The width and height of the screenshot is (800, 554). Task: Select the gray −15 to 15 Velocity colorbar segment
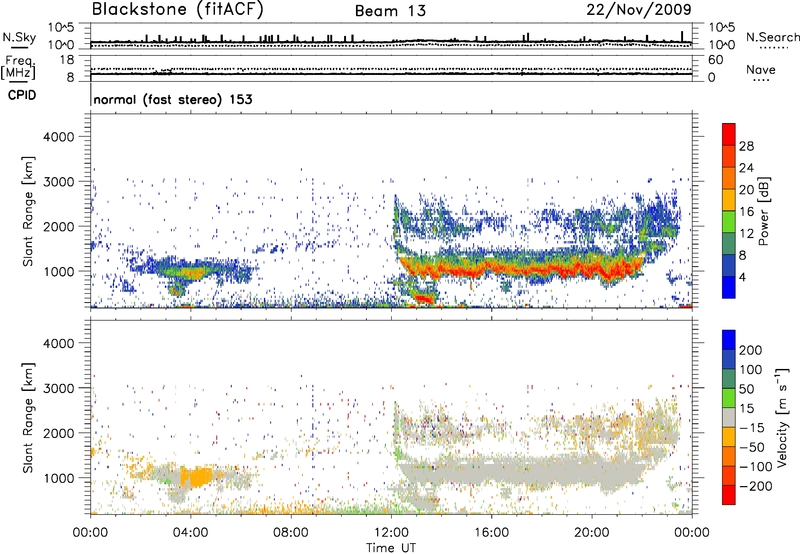[x=729, y=417]
